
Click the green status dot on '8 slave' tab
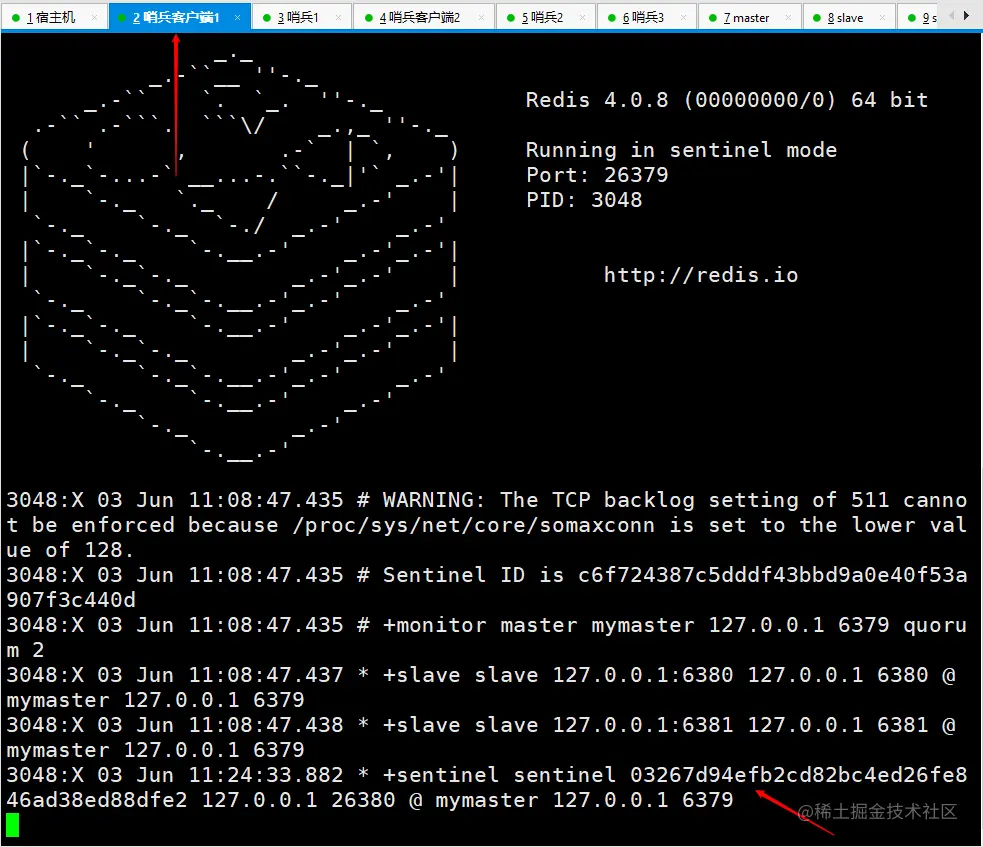point(816,18)
